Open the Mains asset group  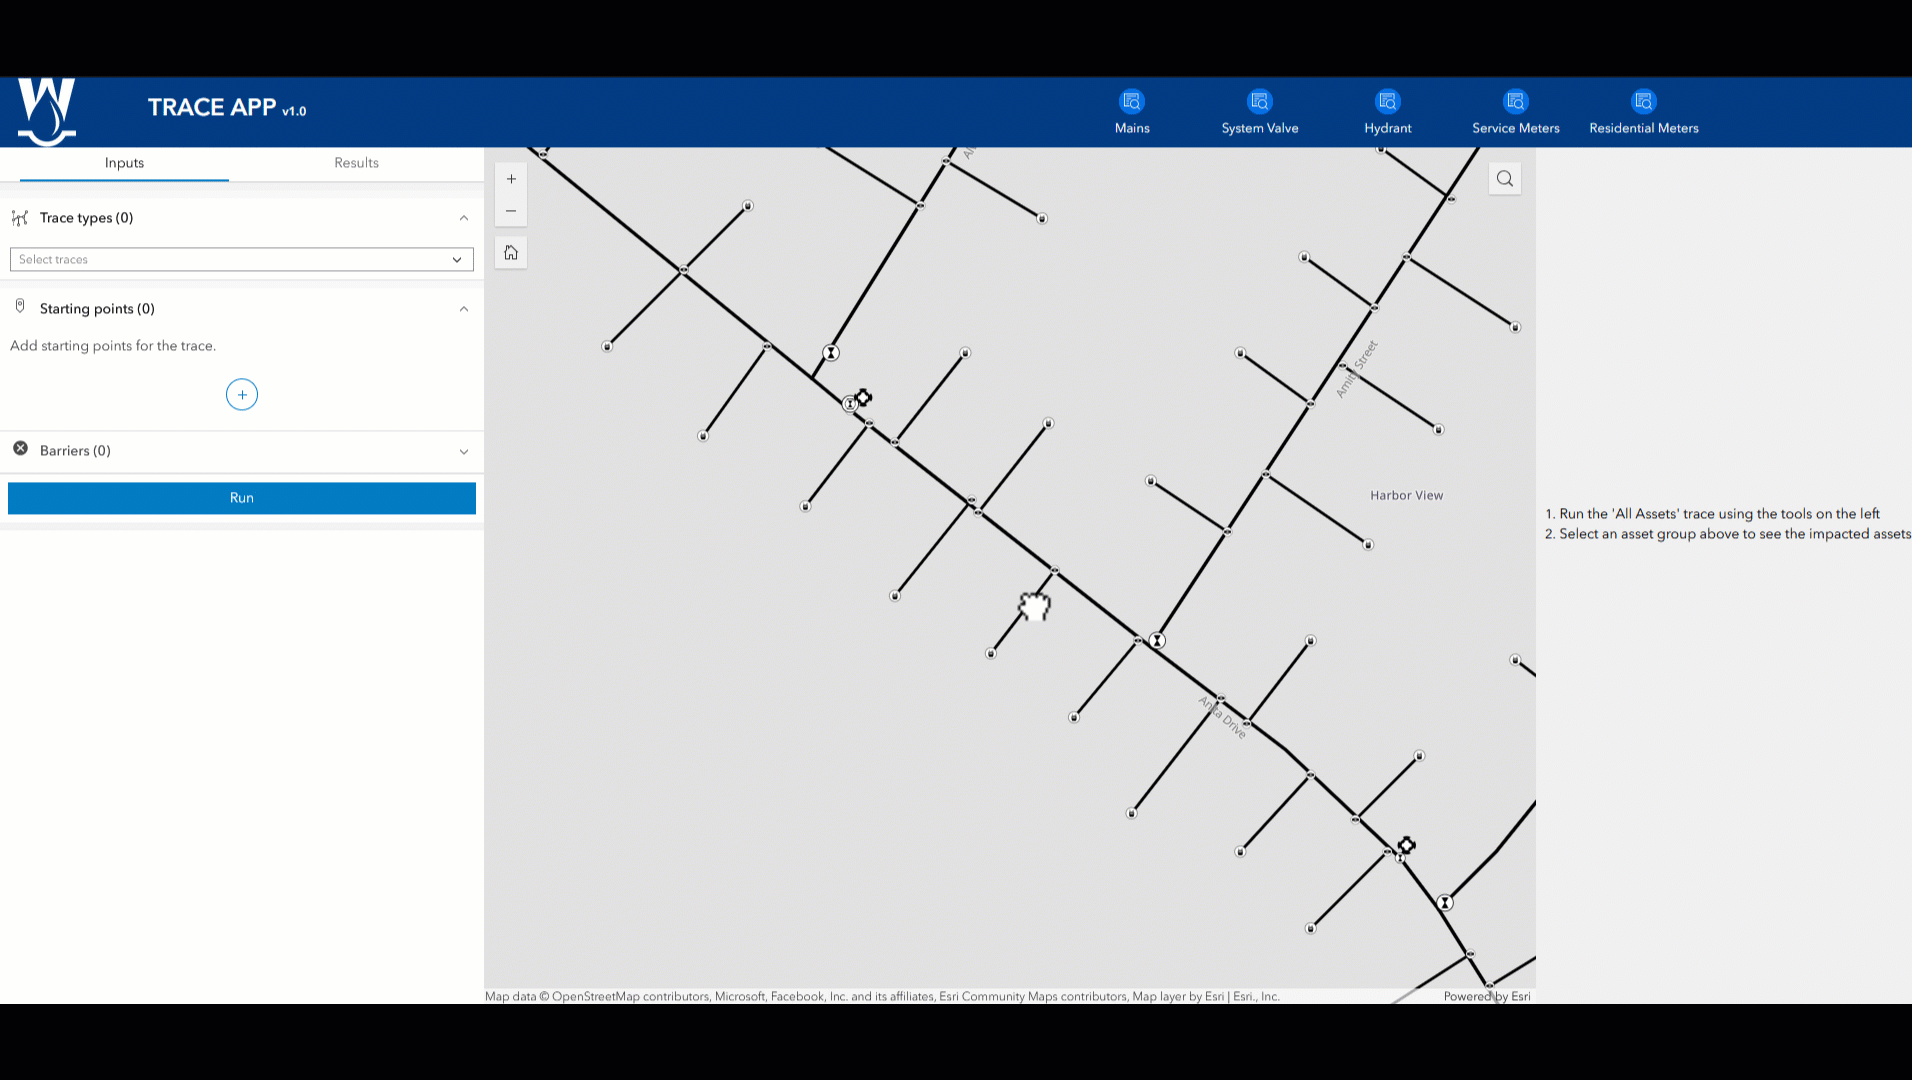coord(1132,111)
